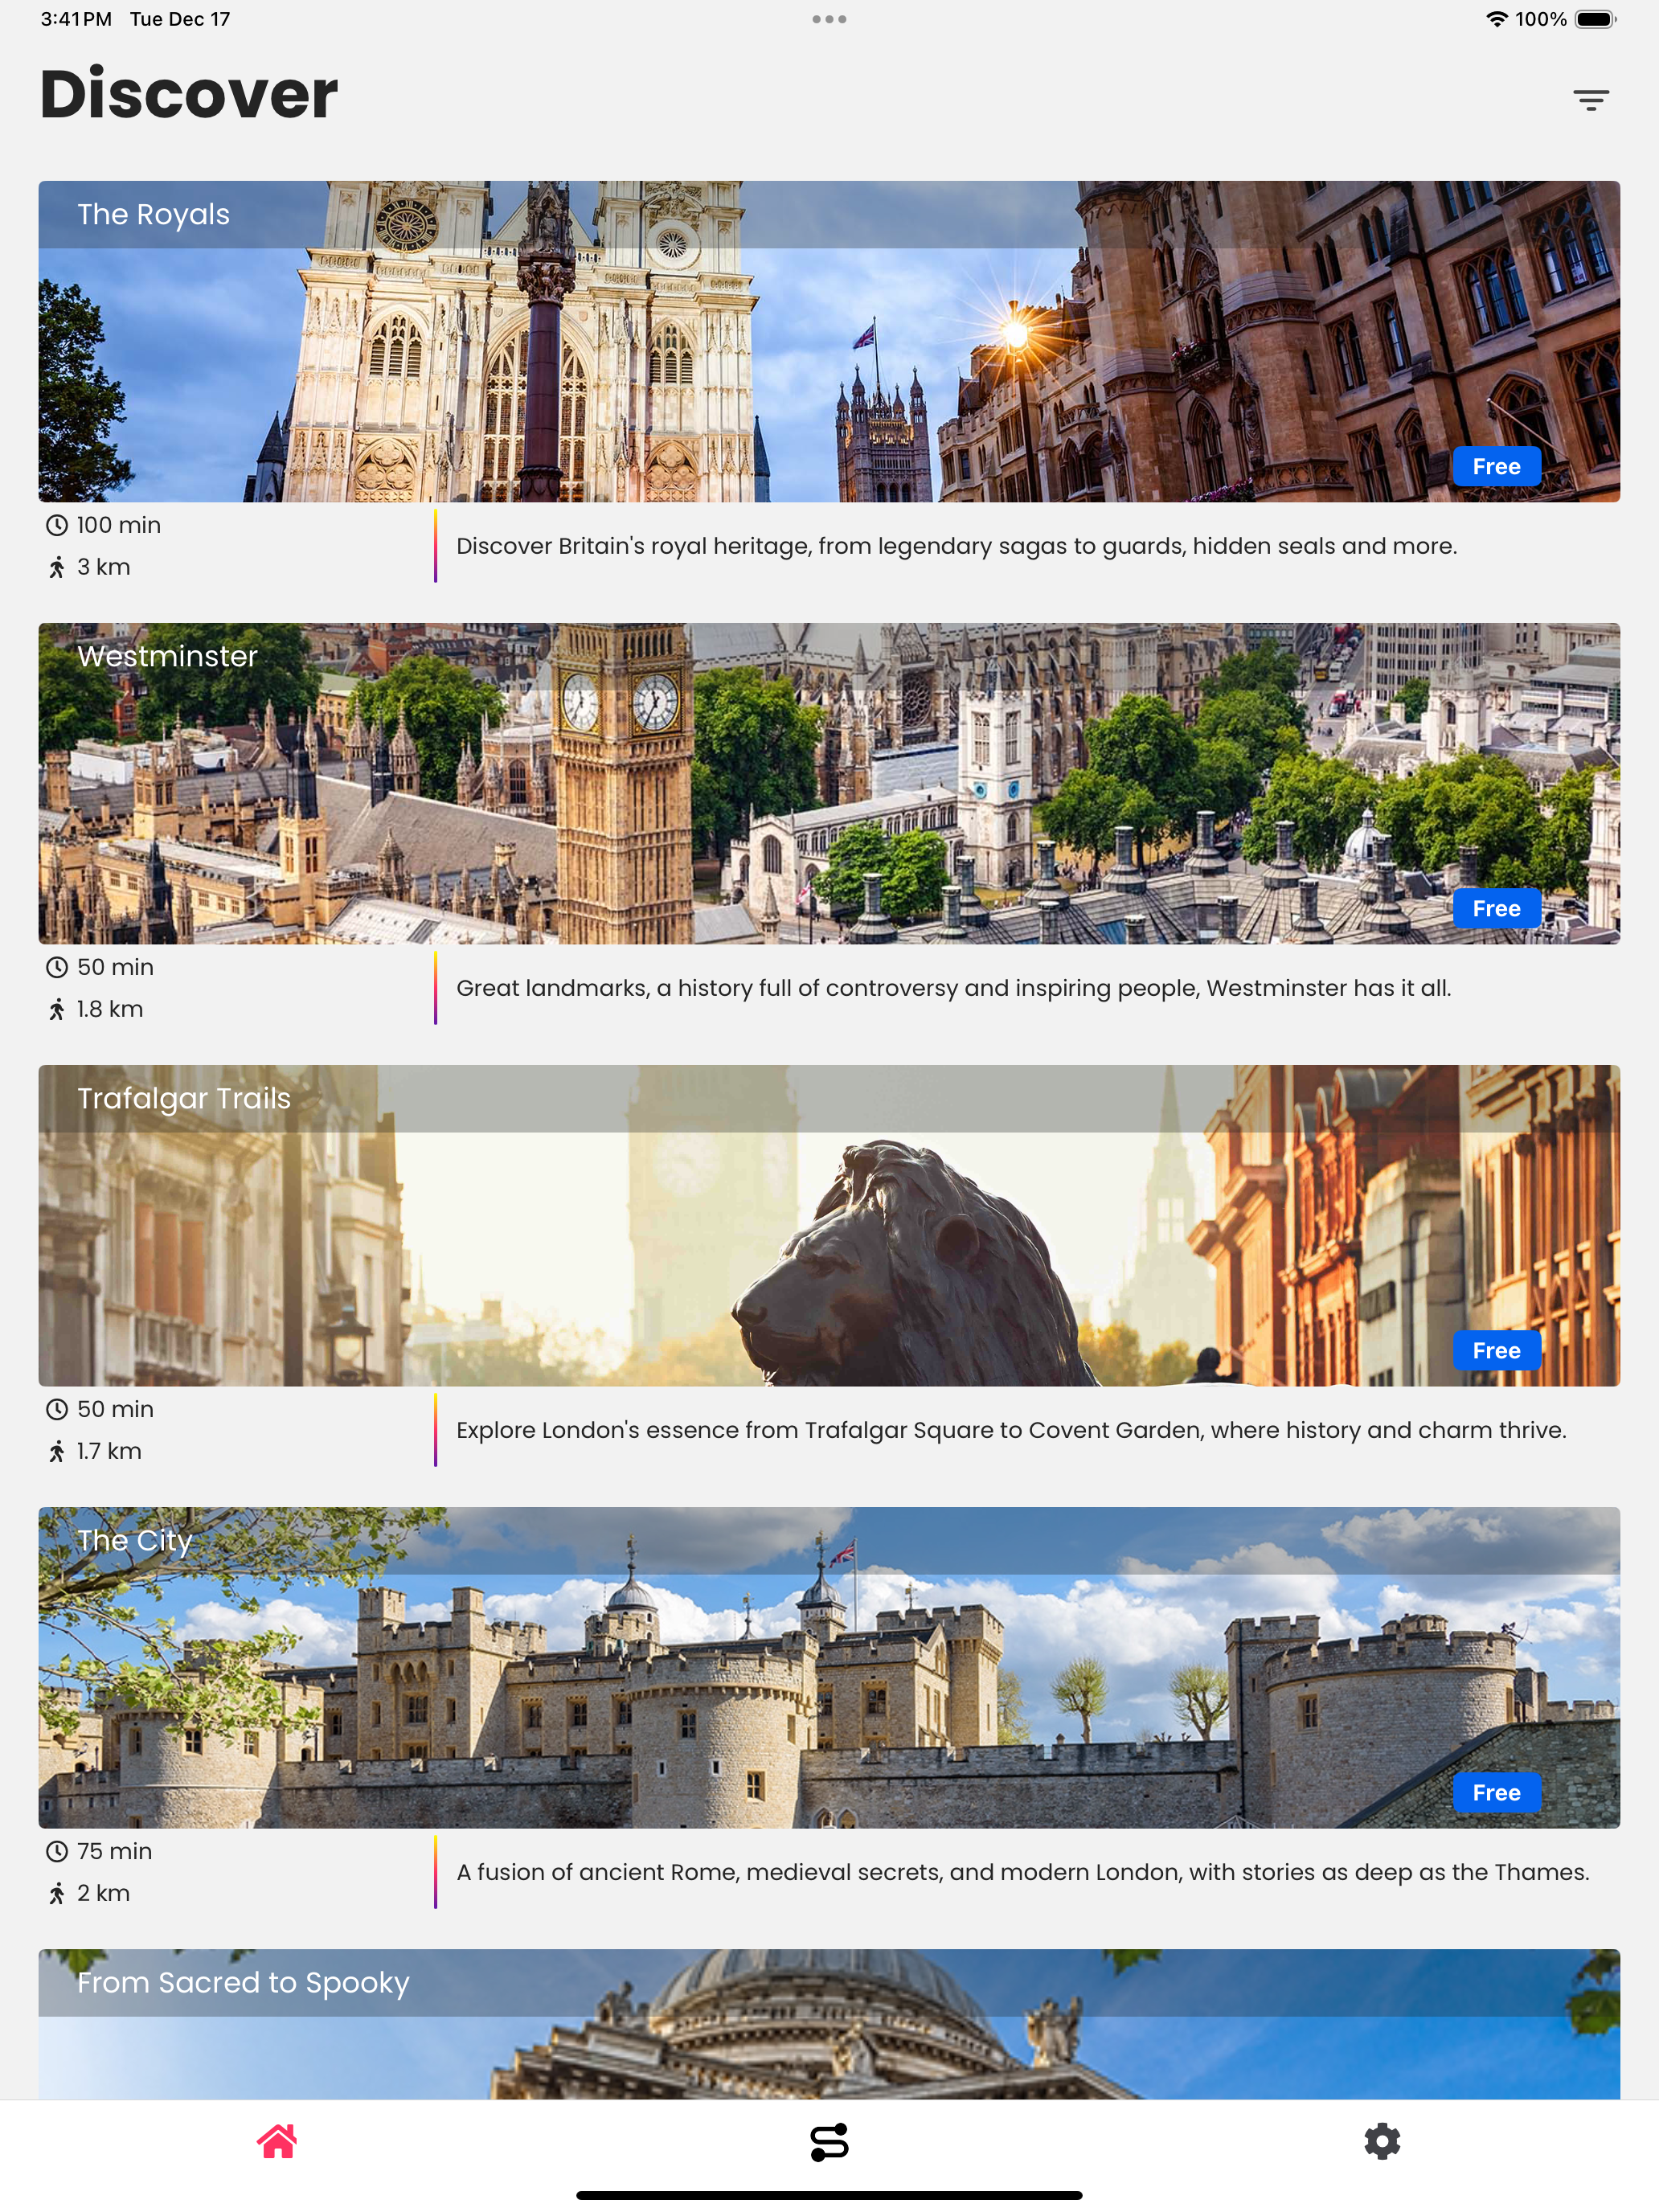Click the walking icon beside 1.8 km
The image size is (1659, 2212).
57,1009
